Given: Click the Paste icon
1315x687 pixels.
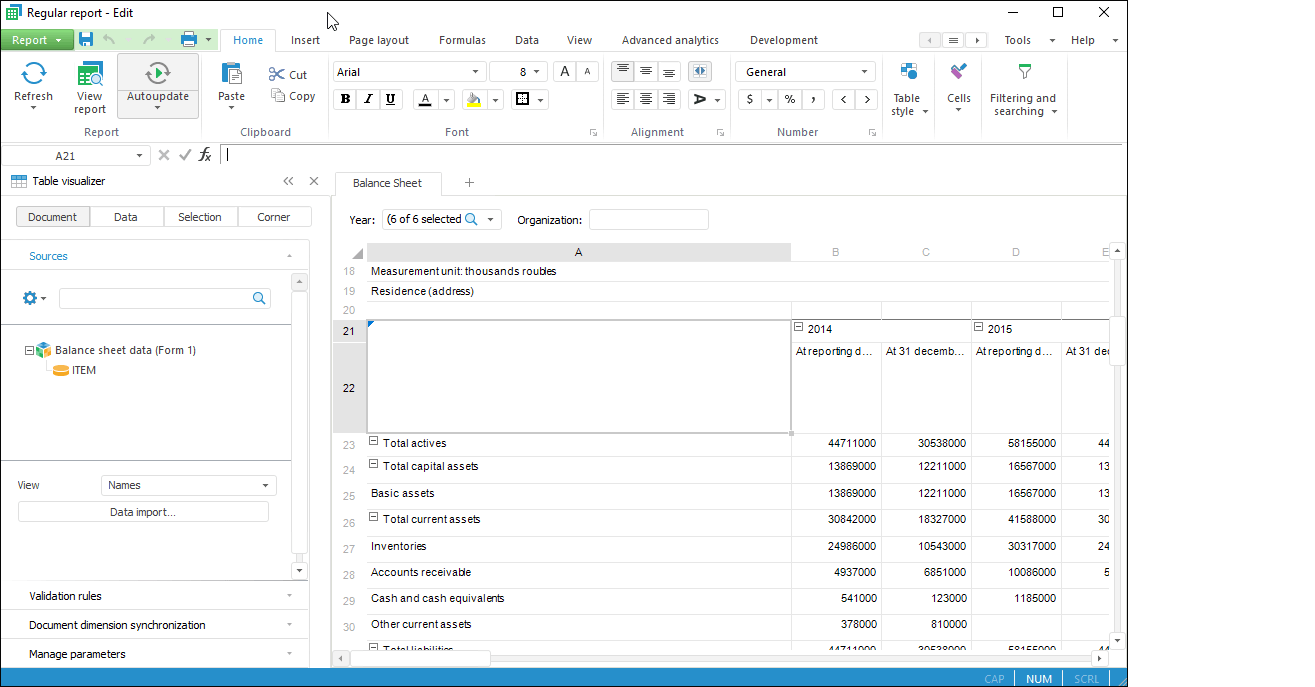Looking at the screenshot, I should click(231, 74).
